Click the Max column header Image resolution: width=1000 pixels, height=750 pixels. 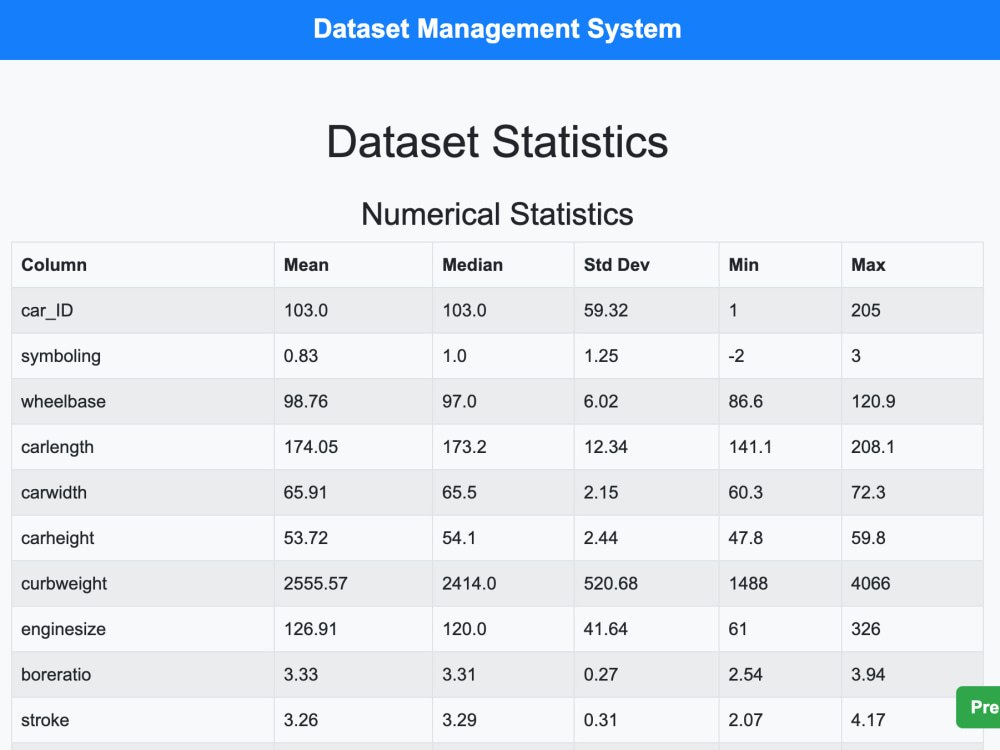coord(868,265)
